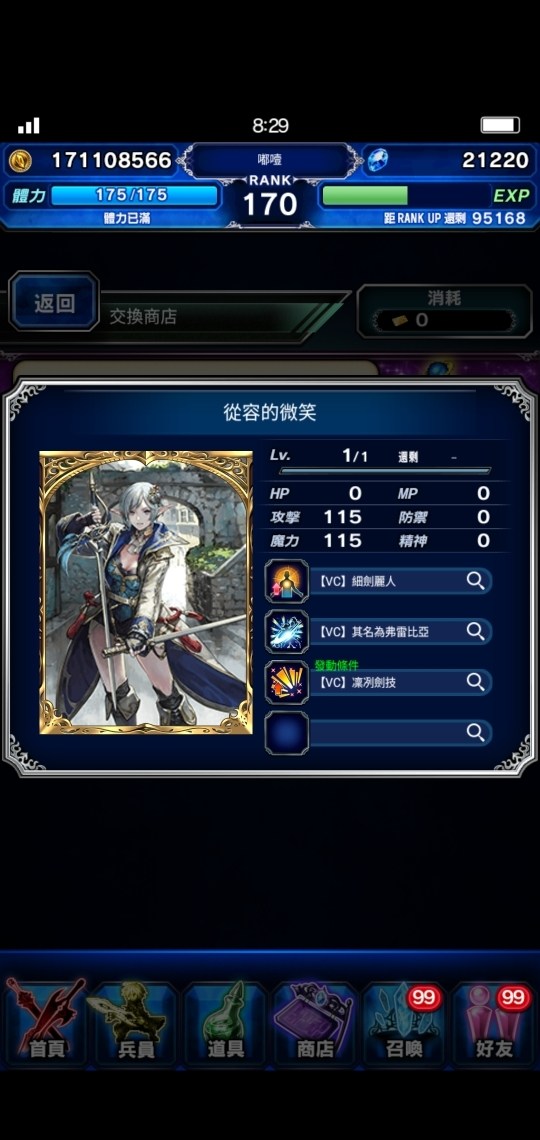Tap the 凜冽劍技 skill icon

pos(286,682)
